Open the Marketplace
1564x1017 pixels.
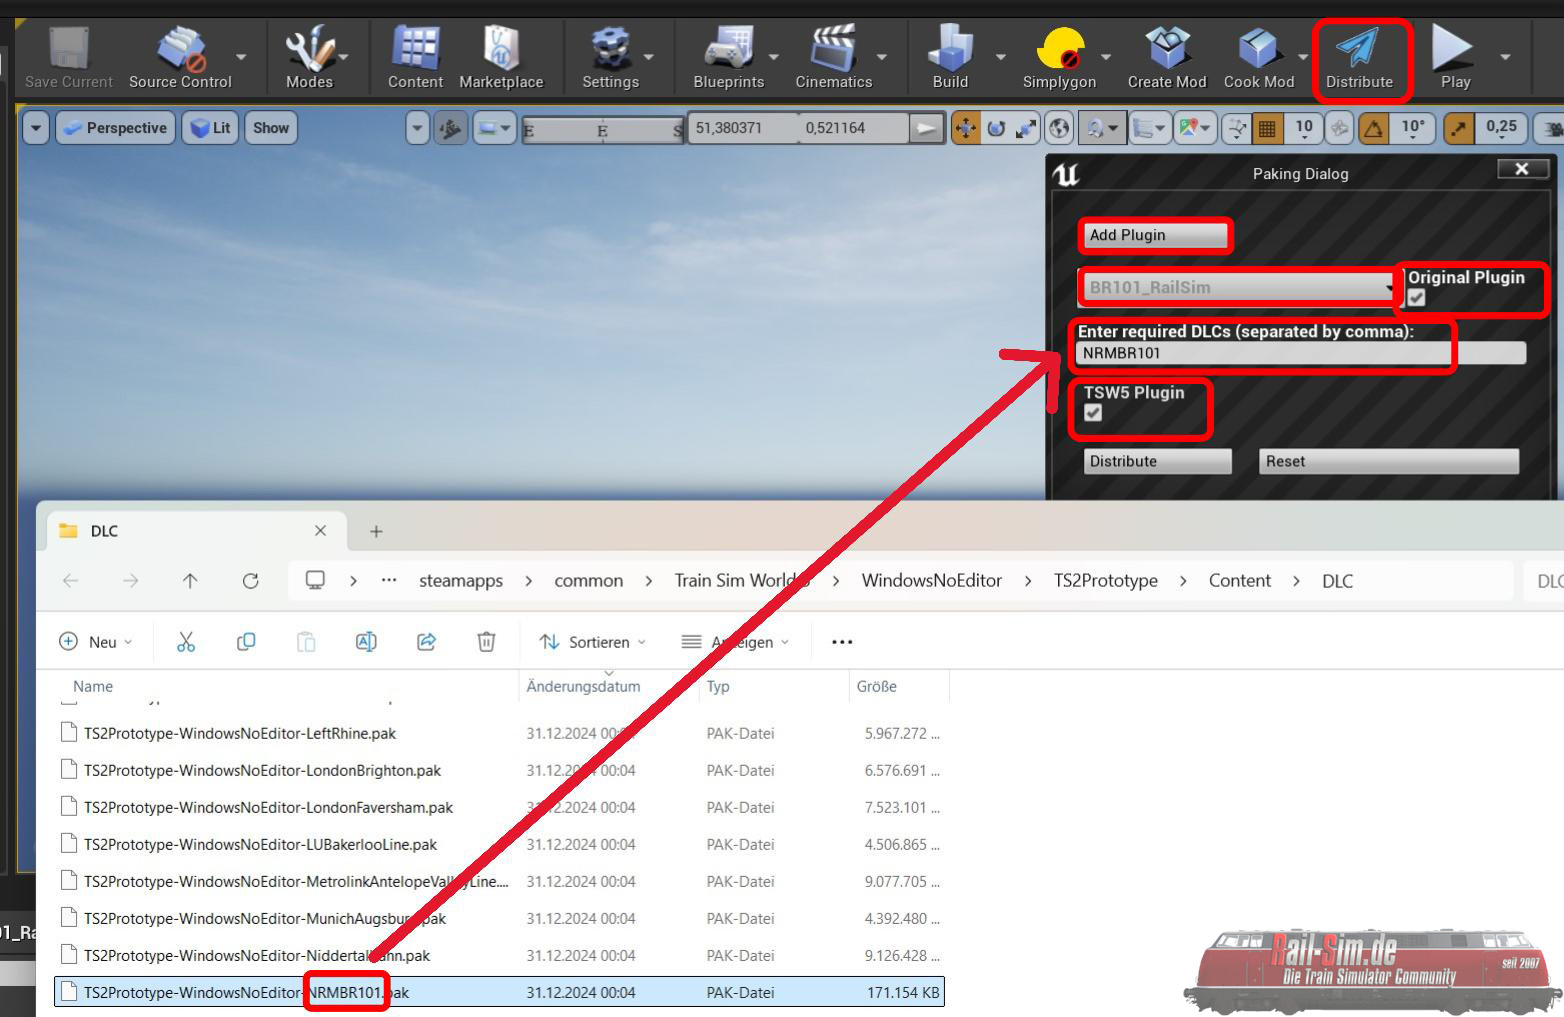click(501, 58)
